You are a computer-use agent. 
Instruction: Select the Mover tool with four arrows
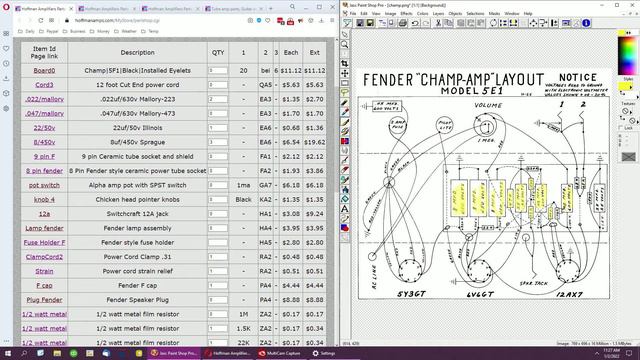(x=345, y=73)
